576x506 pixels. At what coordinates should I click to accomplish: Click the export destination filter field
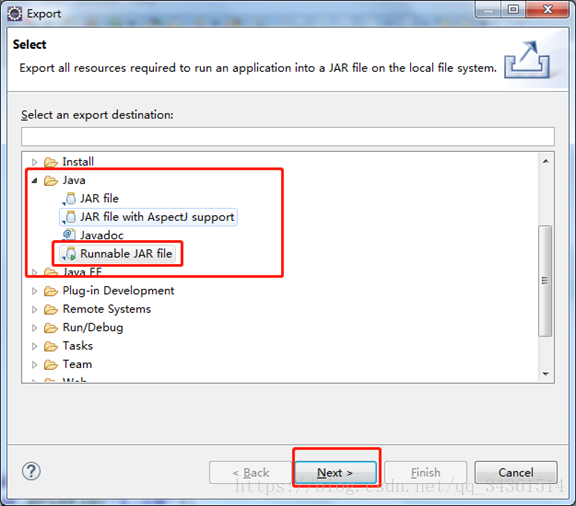pyautogui.click(x=288, y=137)
